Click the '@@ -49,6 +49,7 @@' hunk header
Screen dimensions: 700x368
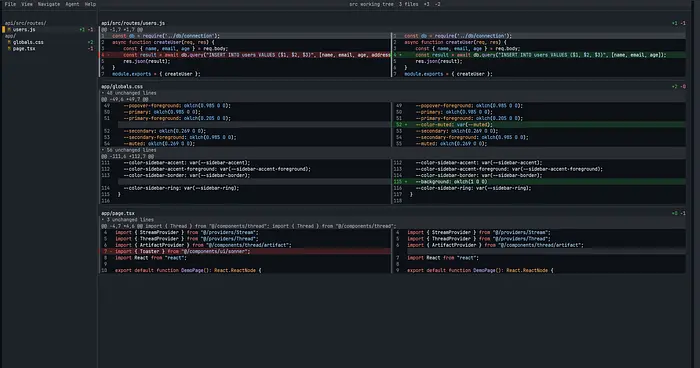pos(125,99)
